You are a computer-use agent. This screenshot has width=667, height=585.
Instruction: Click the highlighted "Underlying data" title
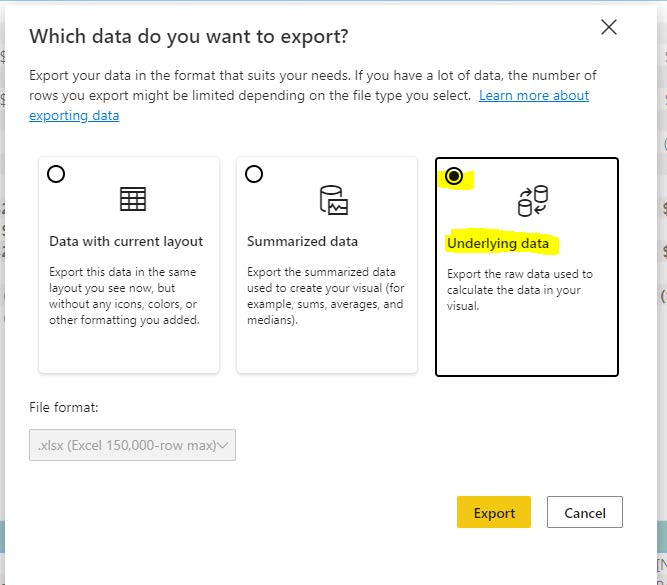tap(498, 243)
